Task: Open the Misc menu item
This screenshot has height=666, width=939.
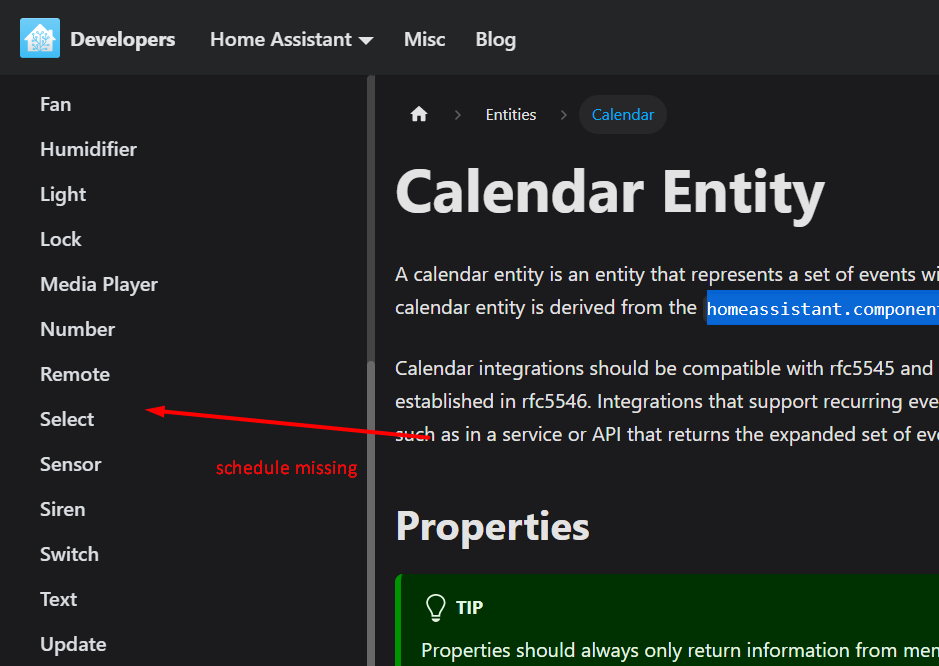Action: (424, 39)
